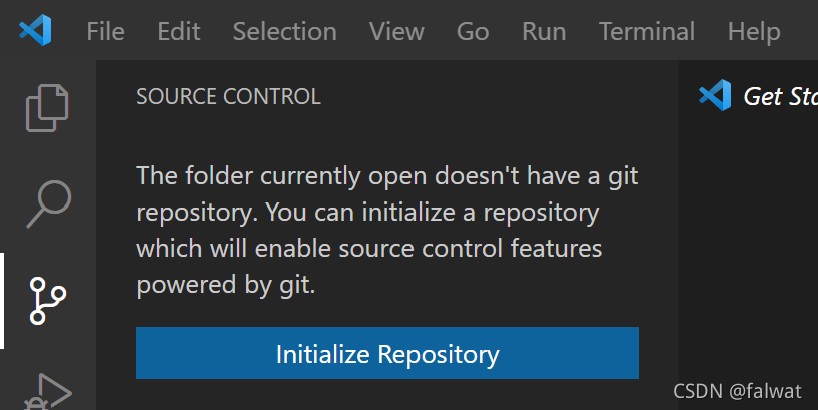Click the VS Code logo in title bar
The image size is (818, 410).
(35, 30)
